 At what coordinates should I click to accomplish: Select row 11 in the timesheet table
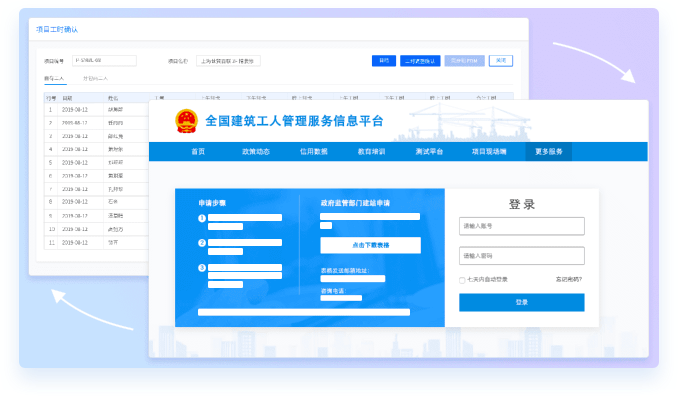[x=96, y=242]
